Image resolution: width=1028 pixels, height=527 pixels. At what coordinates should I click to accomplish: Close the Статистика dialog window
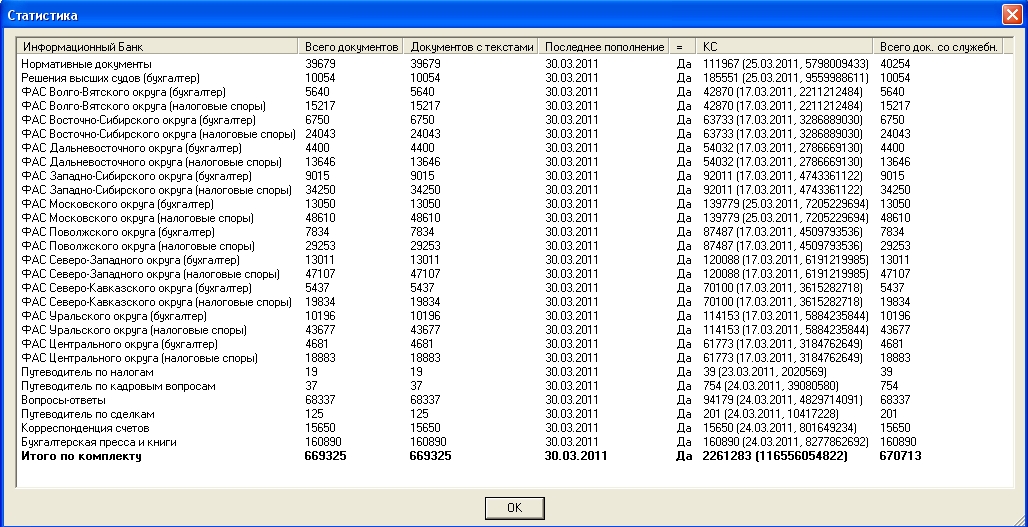click(x=1013, y=14)
